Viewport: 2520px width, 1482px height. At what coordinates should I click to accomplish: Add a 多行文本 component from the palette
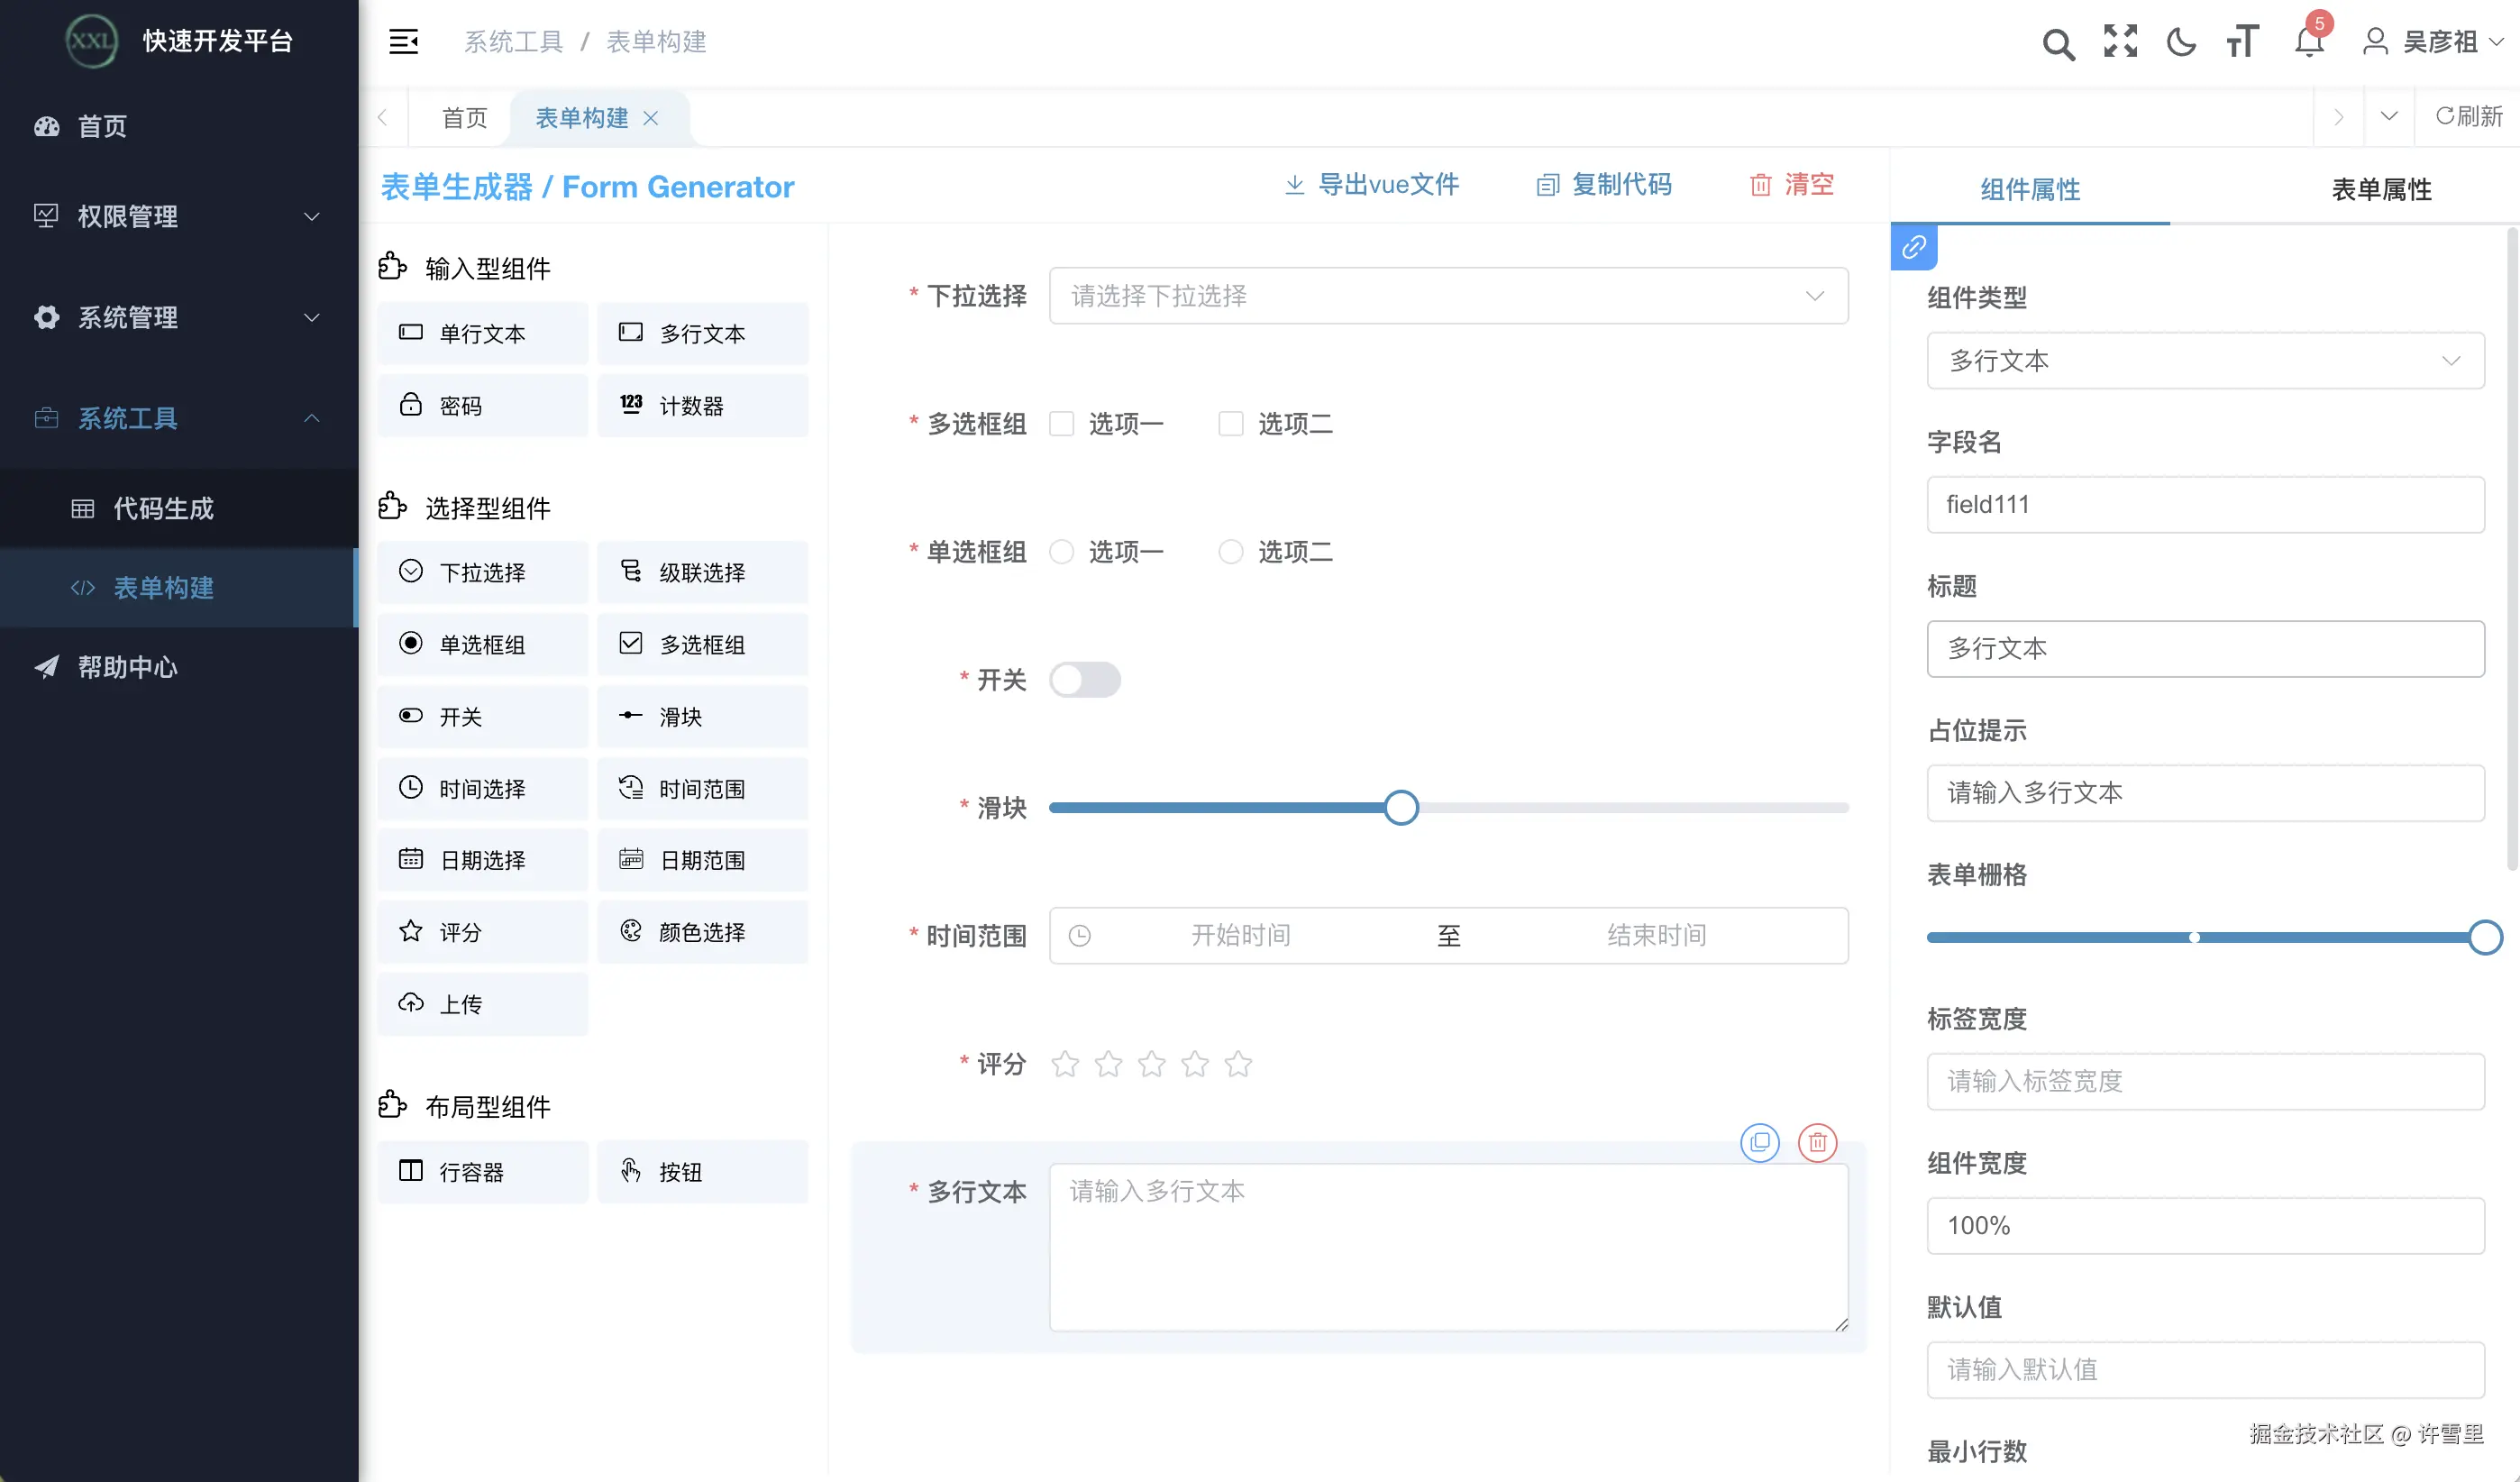(703, 333)
